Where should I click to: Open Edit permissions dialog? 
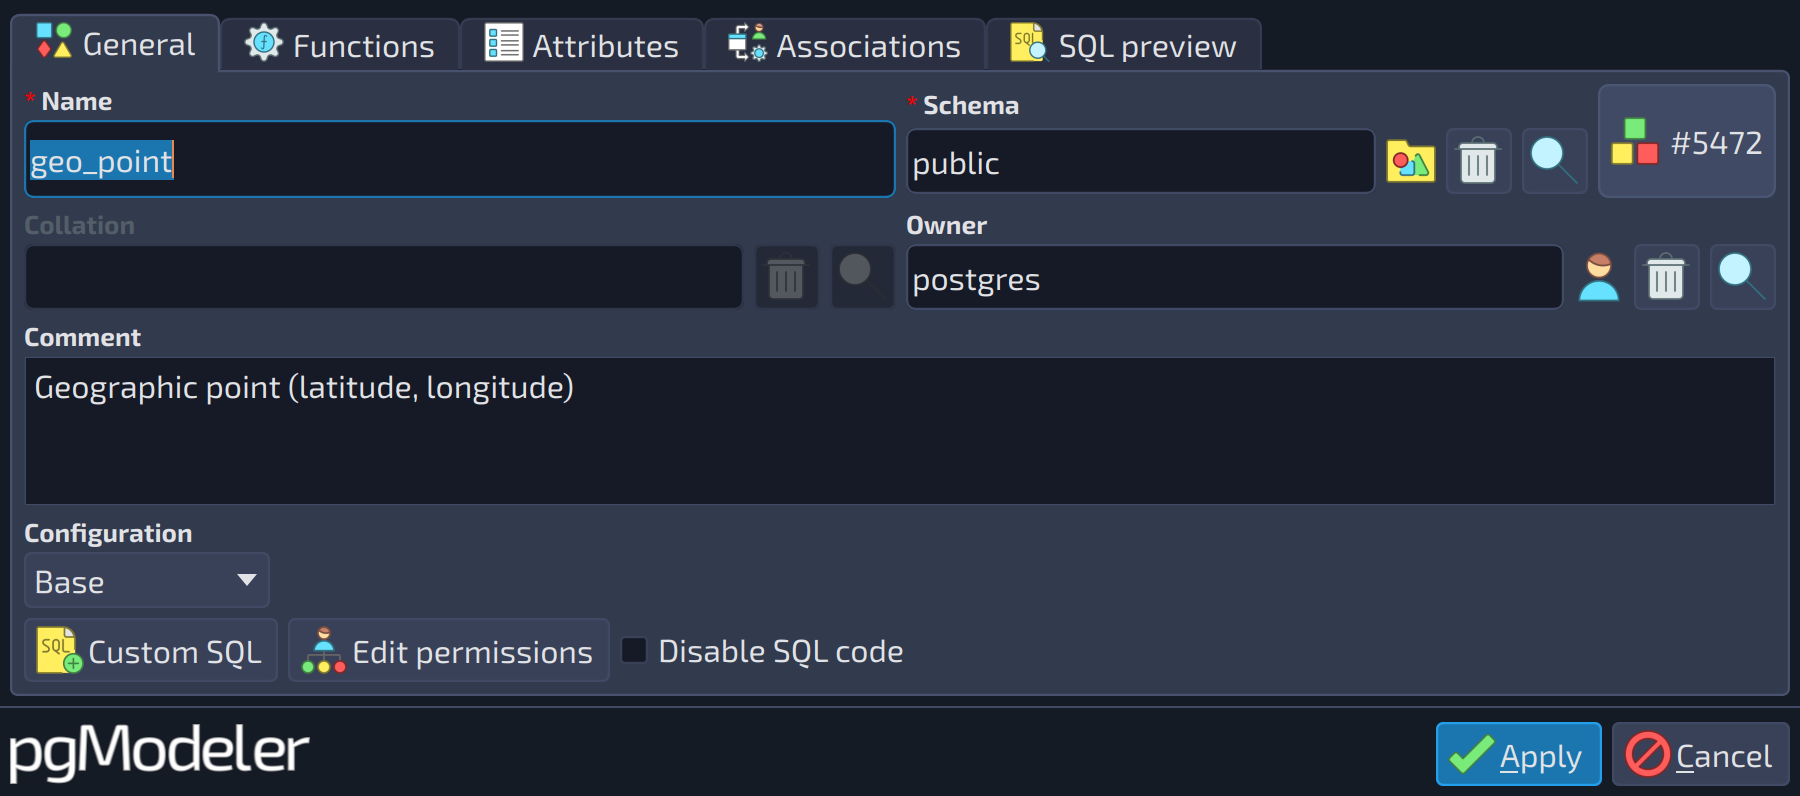click(x=448, y=651)
